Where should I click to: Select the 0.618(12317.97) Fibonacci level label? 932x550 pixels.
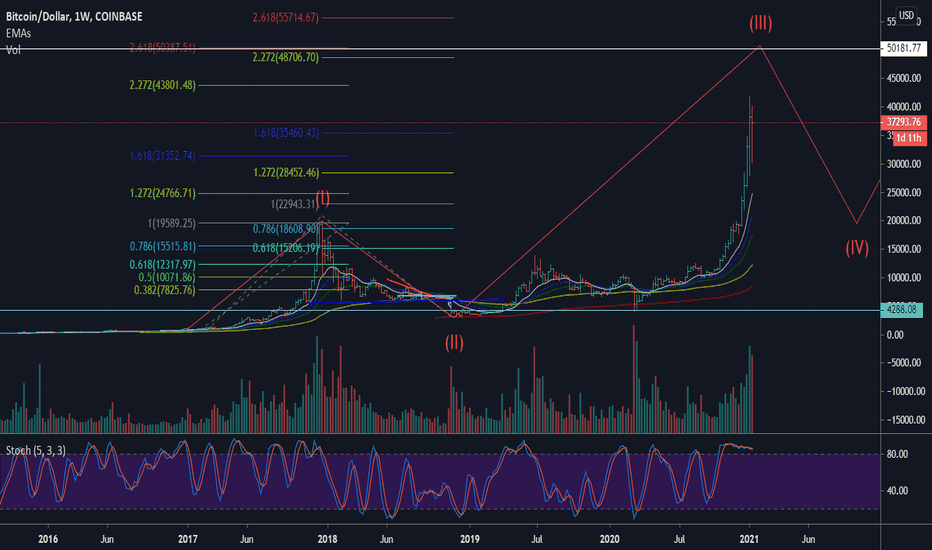[162, 265]
